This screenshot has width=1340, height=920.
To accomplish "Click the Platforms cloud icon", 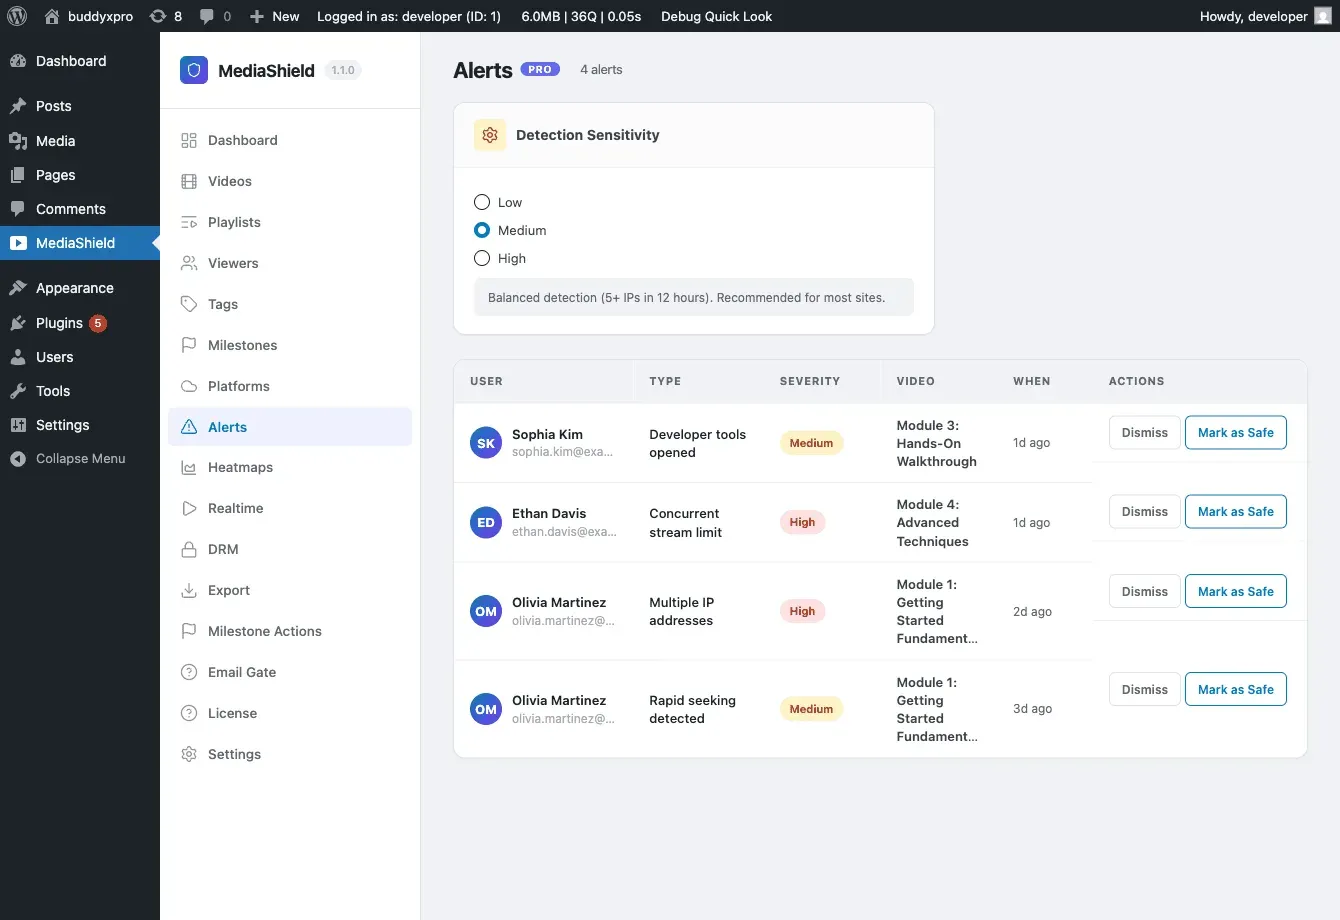I will coord(189,386).
